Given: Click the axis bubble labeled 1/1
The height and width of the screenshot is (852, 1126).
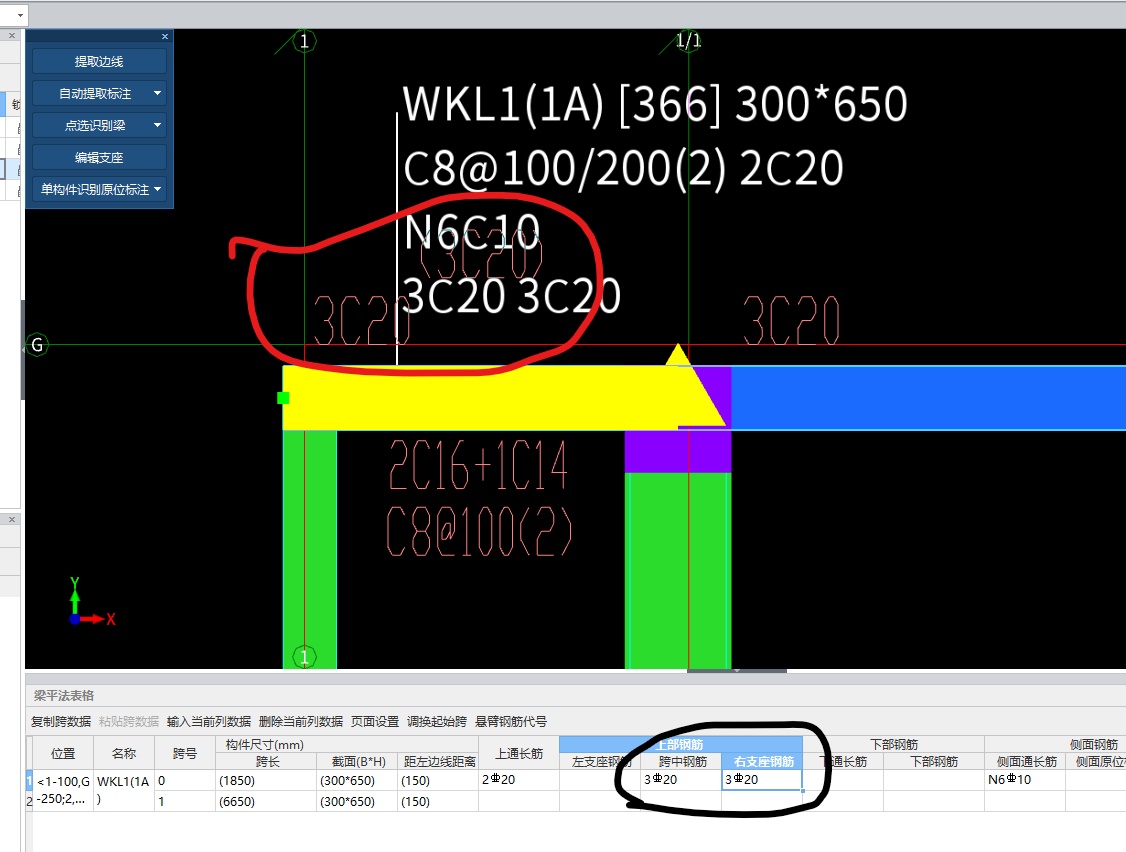Looking at the screenshot, I should (688, 41).
